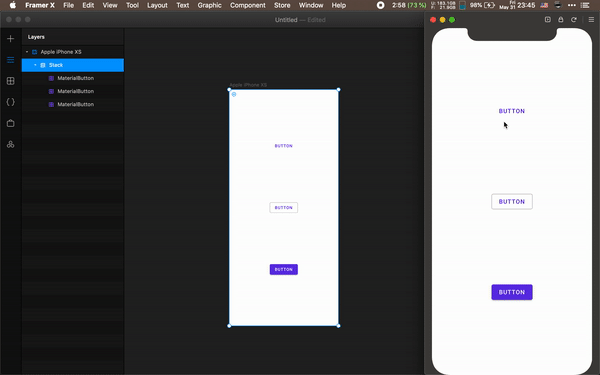Open the Store bag icon in the sidebar
This screenshot has width=600, height=375.
(11, 123)
